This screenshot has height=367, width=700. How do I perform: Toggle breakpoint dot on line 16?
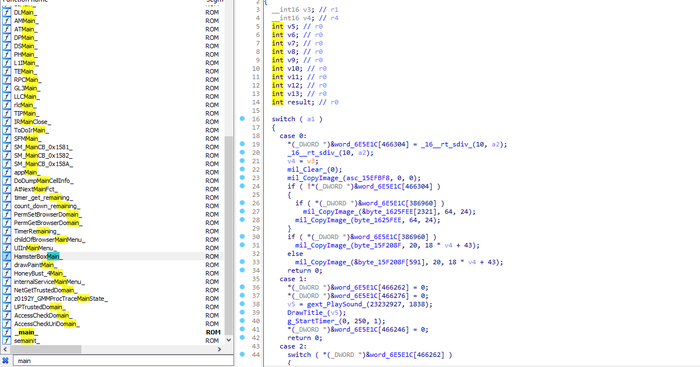click(x=242, y=119)
